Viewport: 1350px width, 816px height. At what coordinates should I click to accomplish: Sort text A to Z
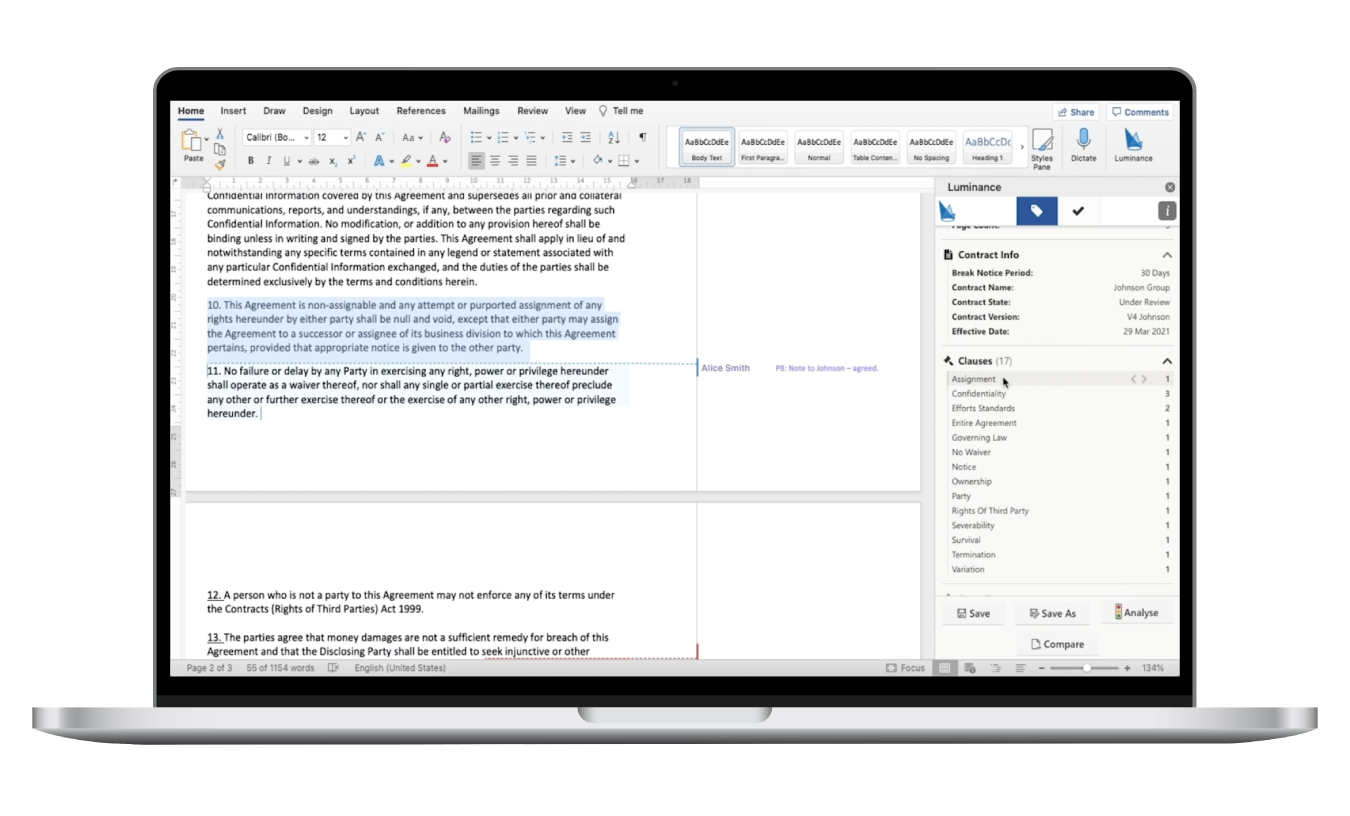[614, 137]
